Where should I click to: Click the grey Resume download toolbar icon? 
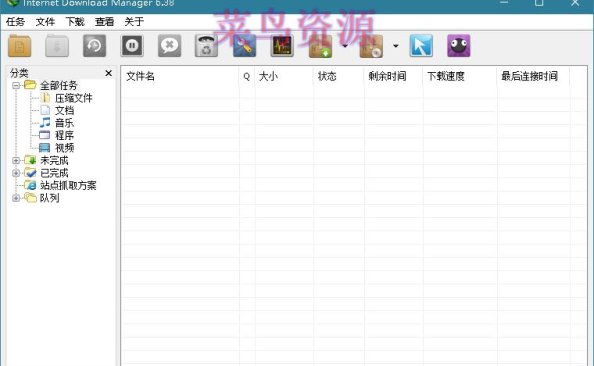click(57, 46)
